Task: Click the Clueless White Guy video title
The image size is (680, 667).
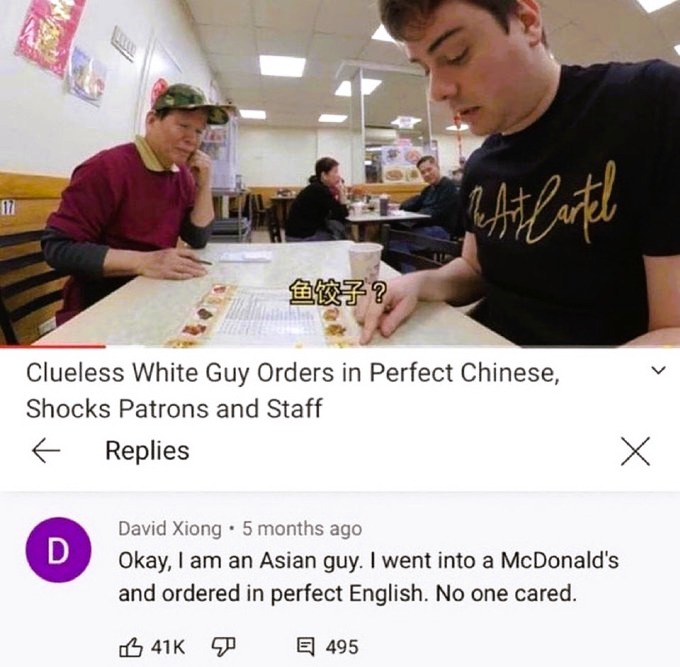Action: pos(293,390)
